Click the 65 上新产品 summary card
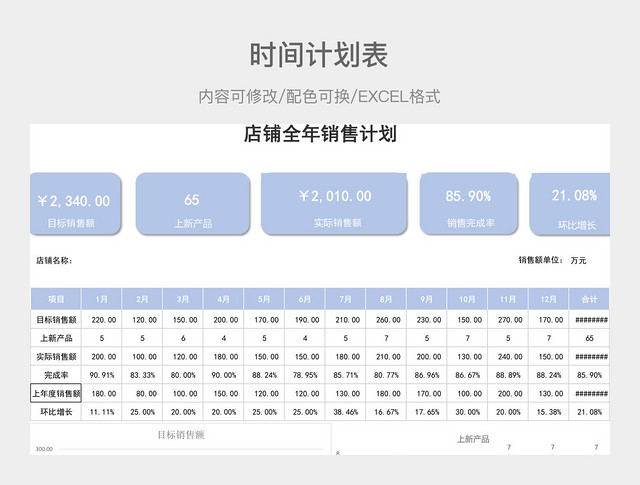Viewport: 640px width, 485px height. pos(193,204)
